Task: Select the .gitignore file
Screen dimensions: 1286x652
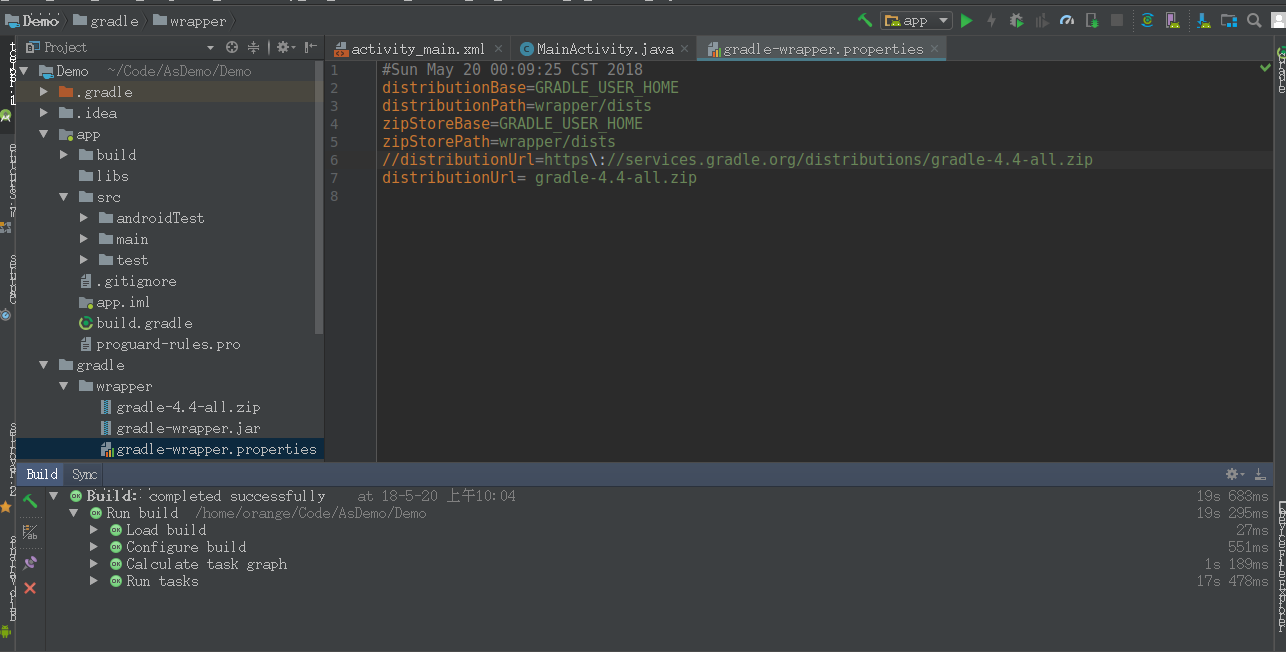Action: (x=127, y=281)
